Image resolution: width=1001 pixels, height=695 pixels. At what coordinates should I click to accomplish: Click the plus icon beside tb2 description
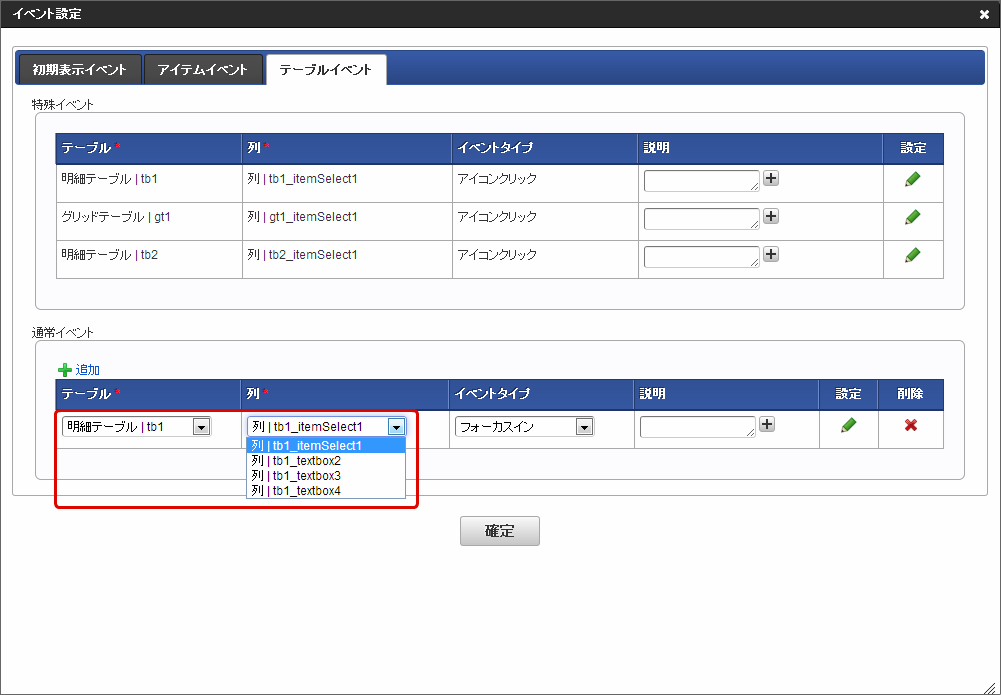point(771,254)
